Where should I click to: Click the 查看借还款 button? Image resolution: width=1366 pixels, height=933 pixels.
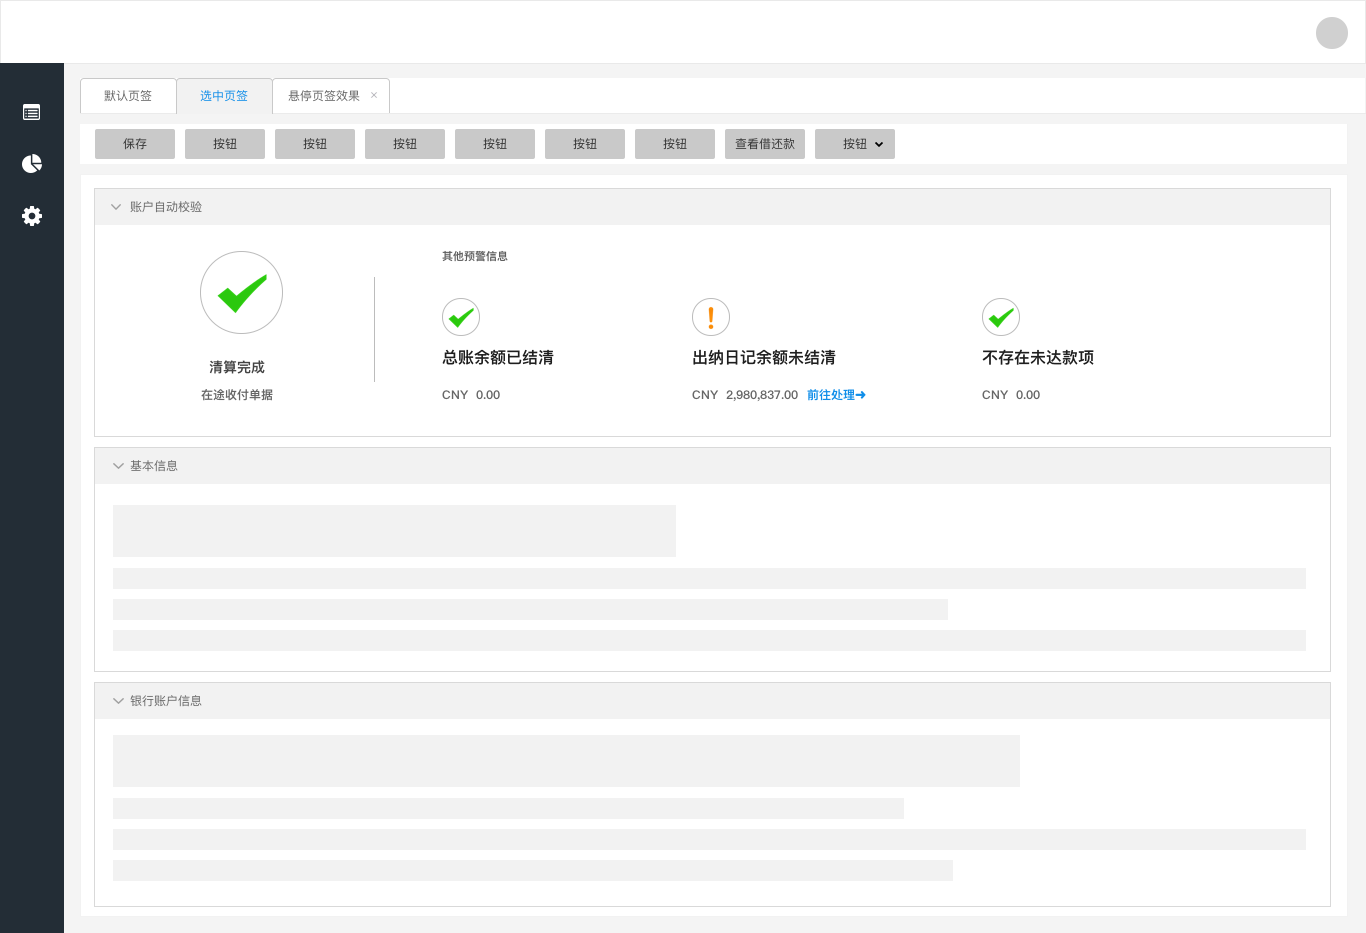pos(765,144)
